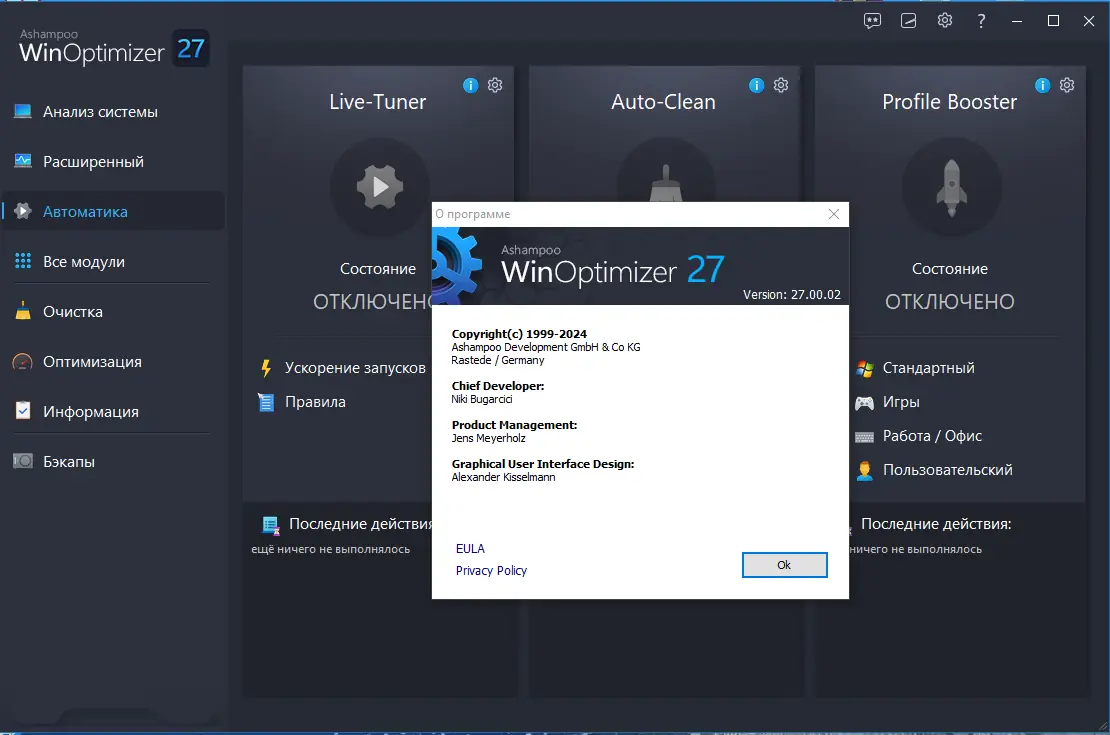The image size is (1110, 735).
Task: Click Version: 27.00.02 text
Action: [x=791, y=295]
